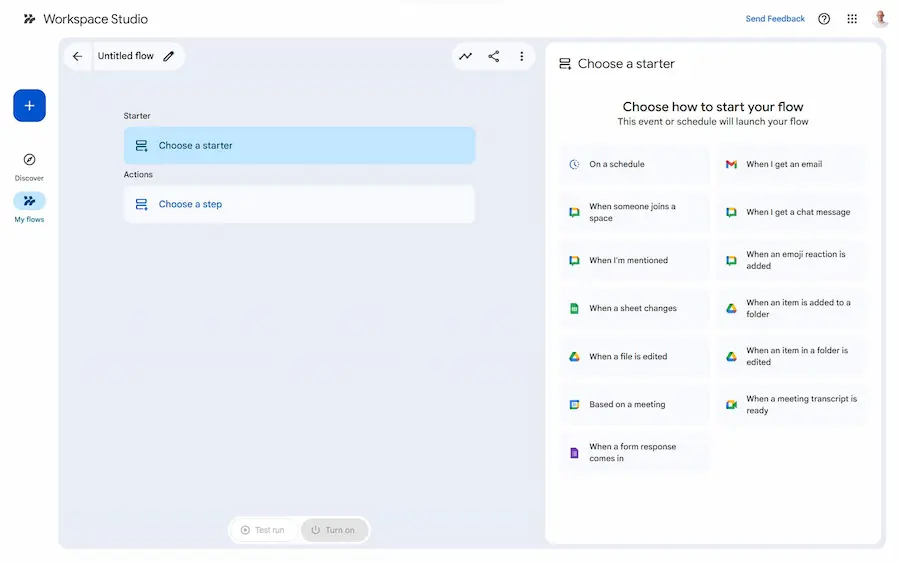The image size is (900, 563).
Task: Edit flow name with pencil icon
Action: 168,56
